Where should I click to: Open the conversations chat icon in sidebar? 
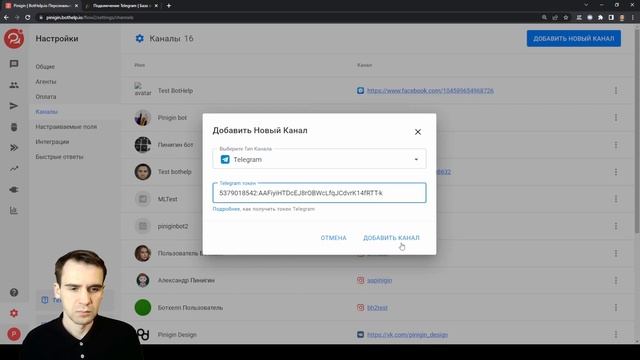click(x=14, y=64)
